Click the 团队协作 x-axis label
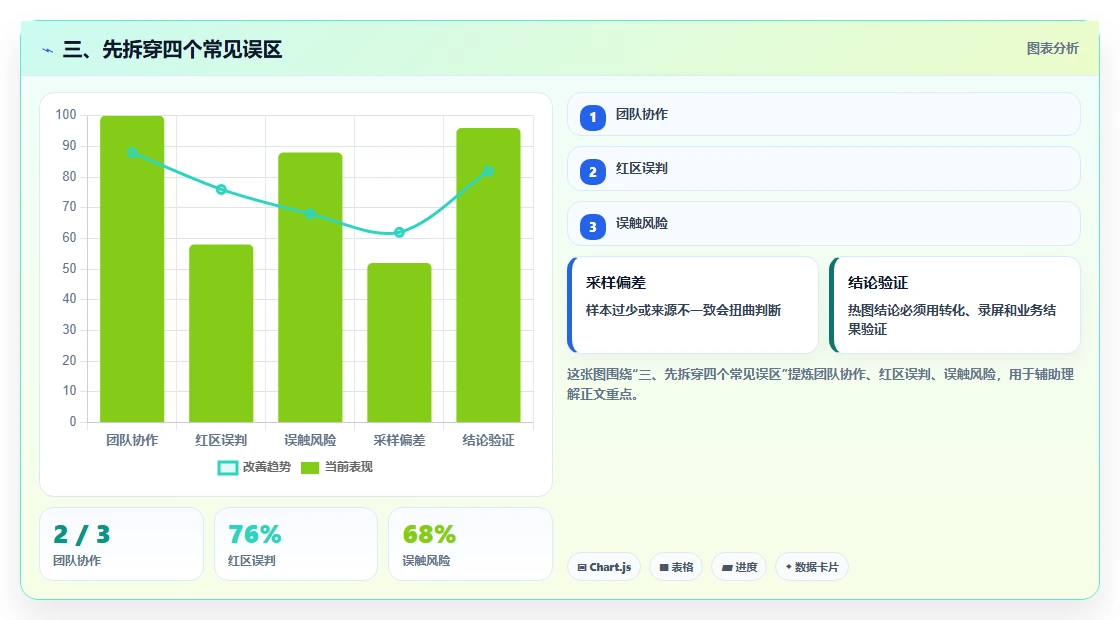 132,440
